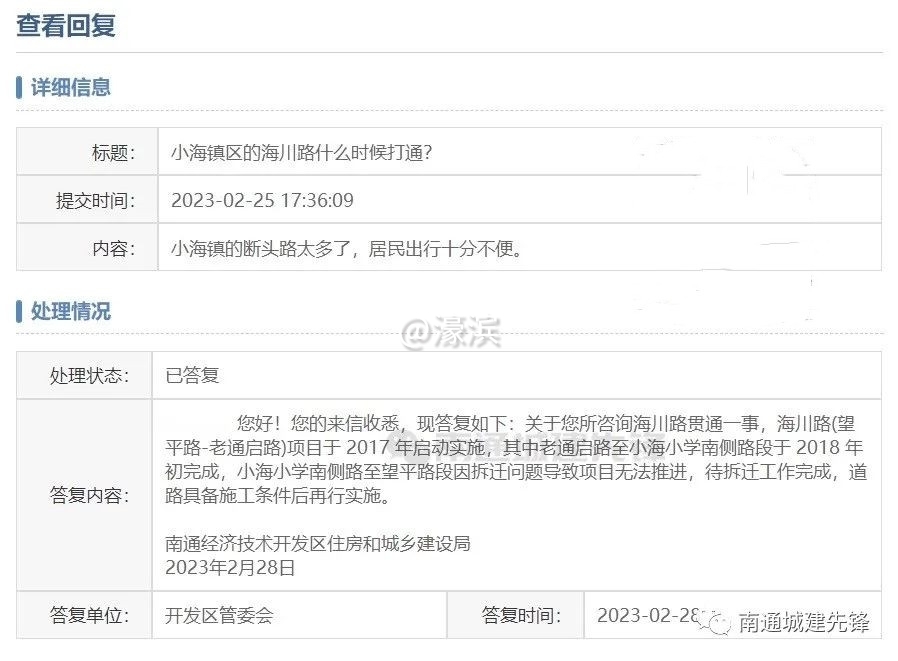Click the content text about 小海镇的断头路

347,248
